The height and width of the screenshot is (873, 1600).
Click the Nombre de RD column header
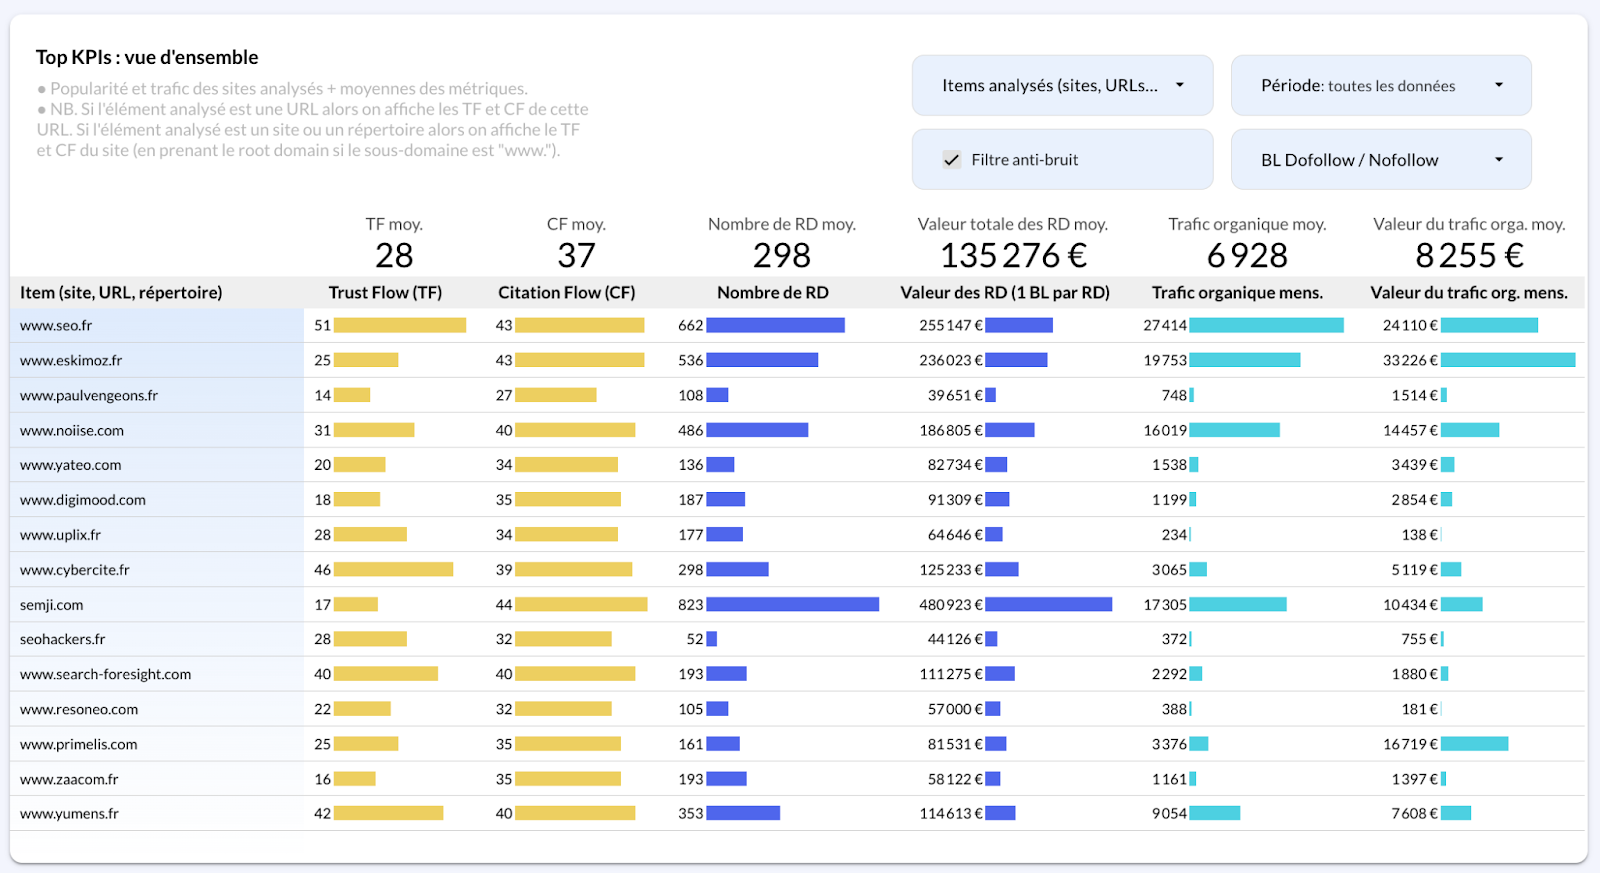(772, 293)
